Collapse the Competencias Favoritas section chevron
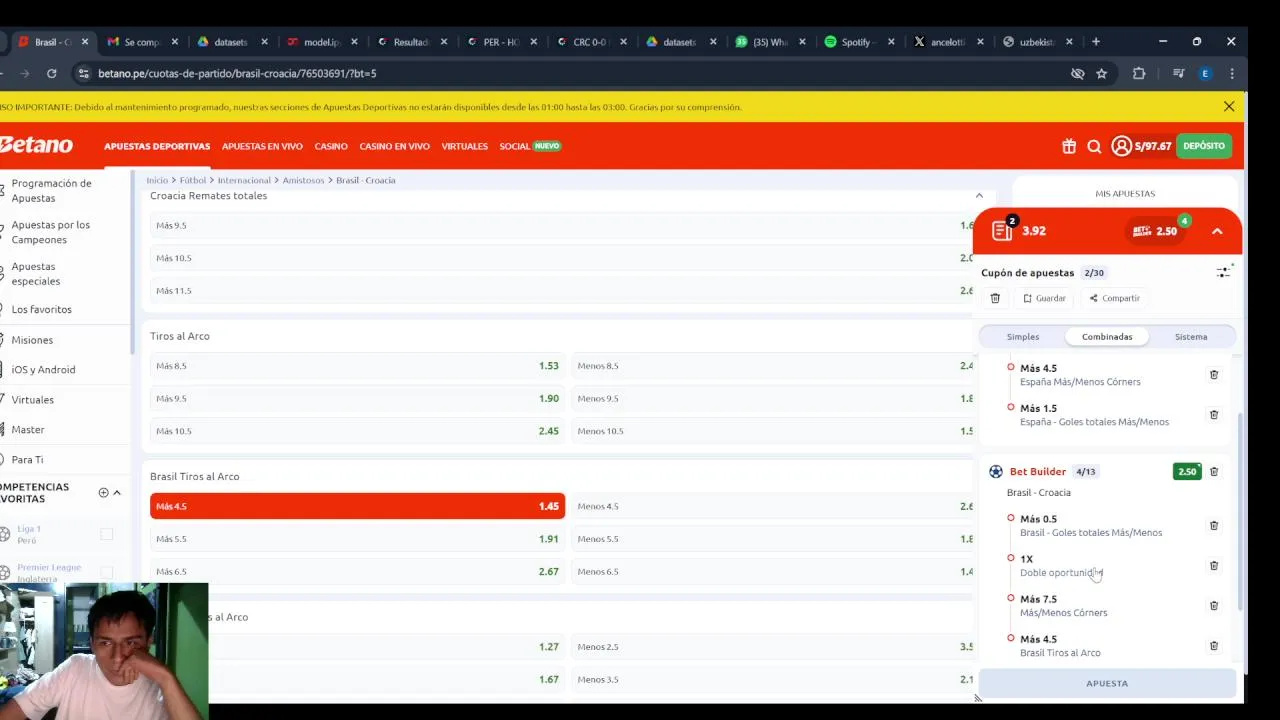Screen dimensions: 1280x720 pos(117,492)
